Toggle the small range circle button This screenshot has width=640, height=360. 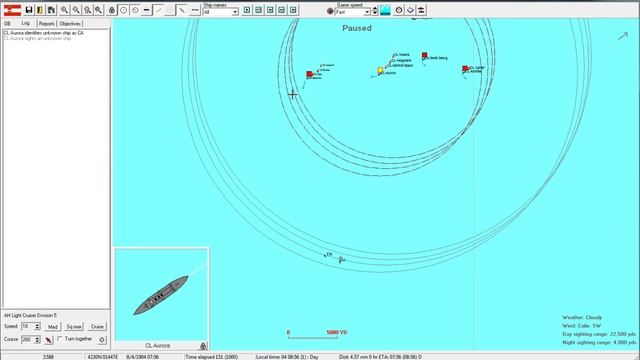pos(135,10)
